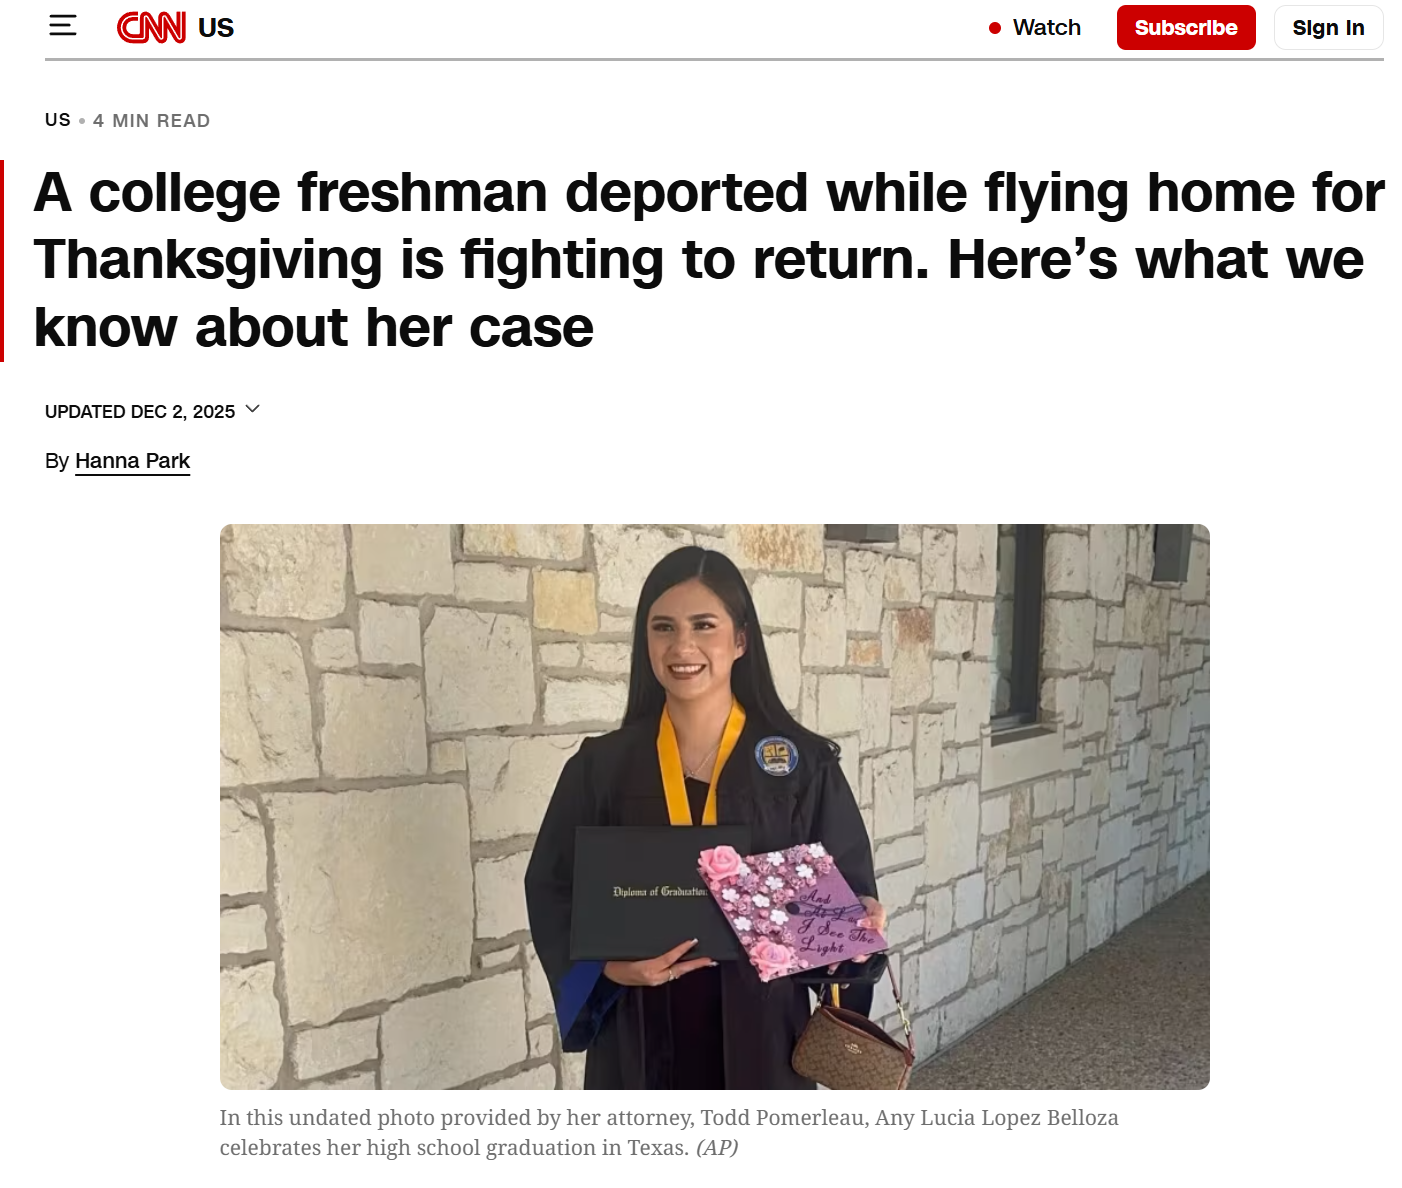
Task: Click the 'Any Lucia Lopez Belloza' name in the caption
Action: click(x=996, y=1118)
